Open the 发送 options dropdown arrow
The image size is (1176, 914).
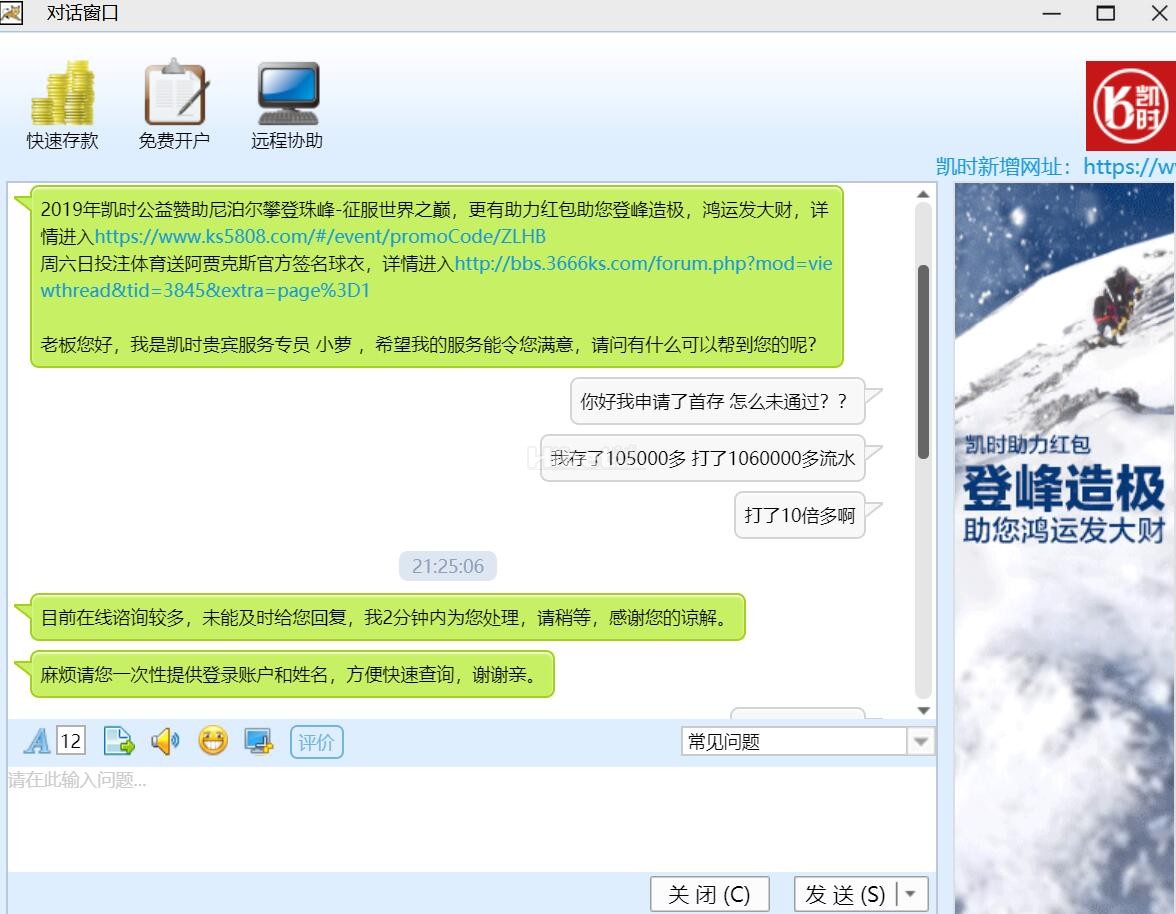[x=911, y=894]
